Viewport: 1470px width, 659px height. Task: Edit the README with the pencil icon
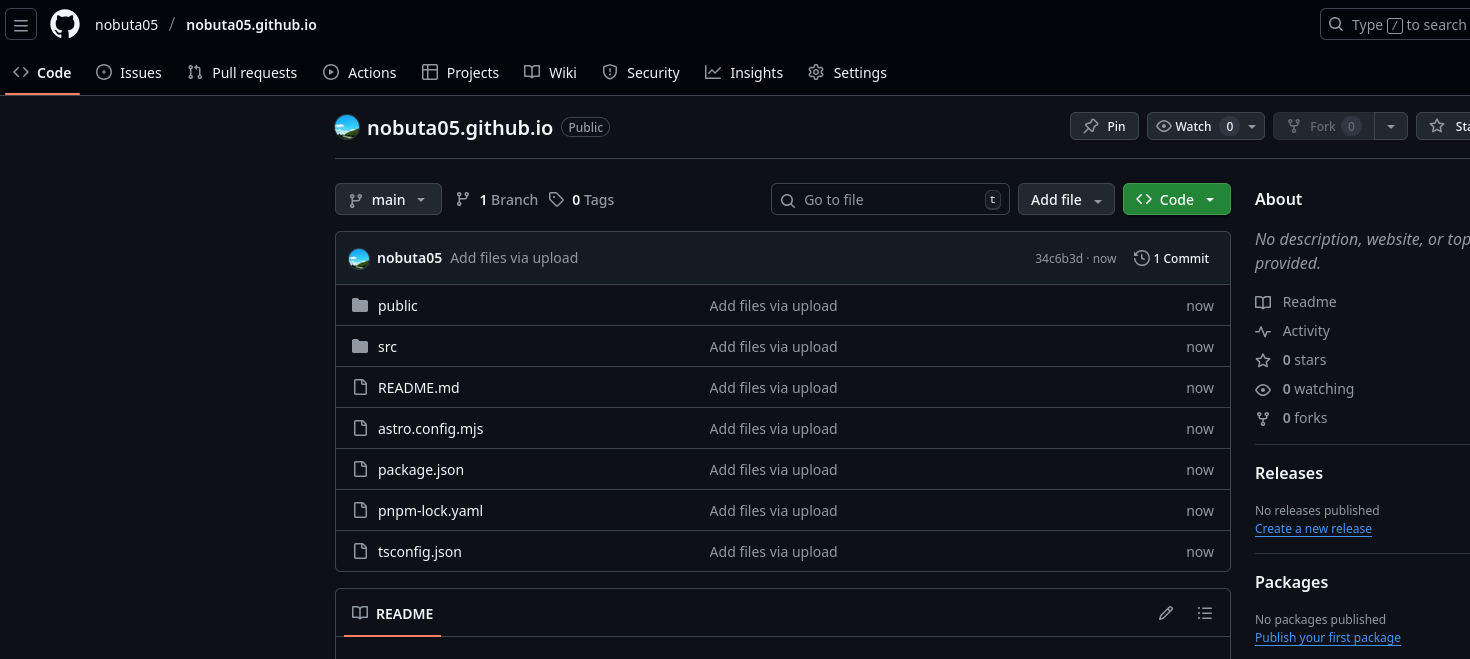pyautogui.click(x=1166, y=613)
